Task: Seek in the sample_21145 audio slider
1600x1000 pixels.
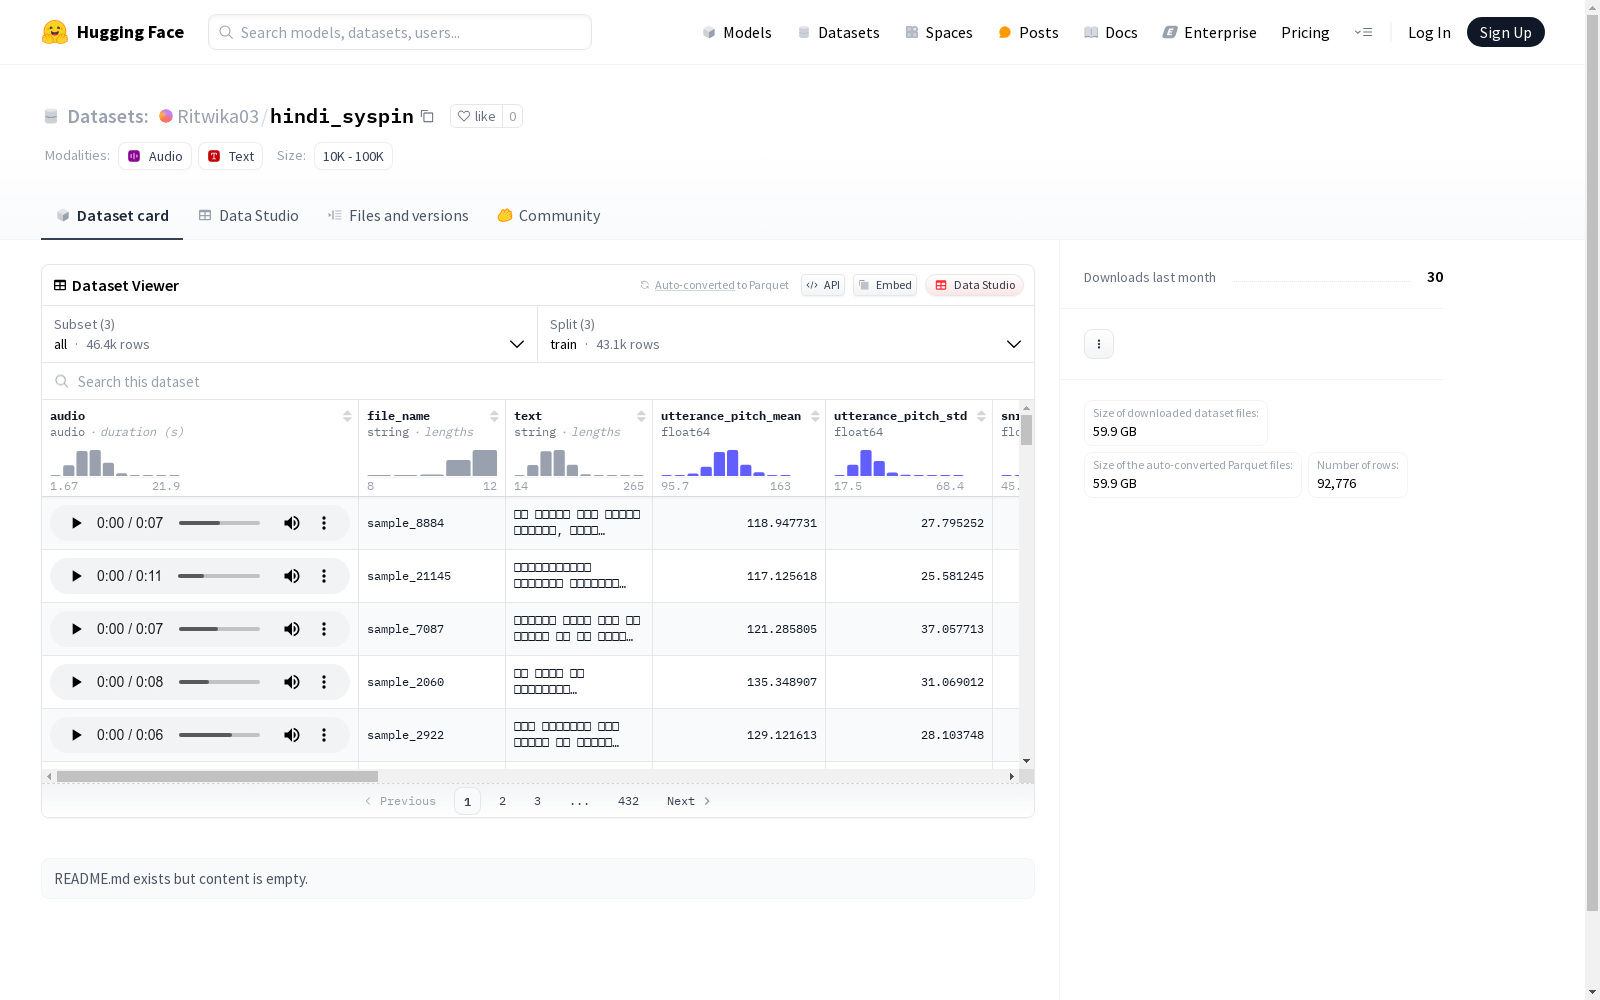Action: [x=219, y=576]
